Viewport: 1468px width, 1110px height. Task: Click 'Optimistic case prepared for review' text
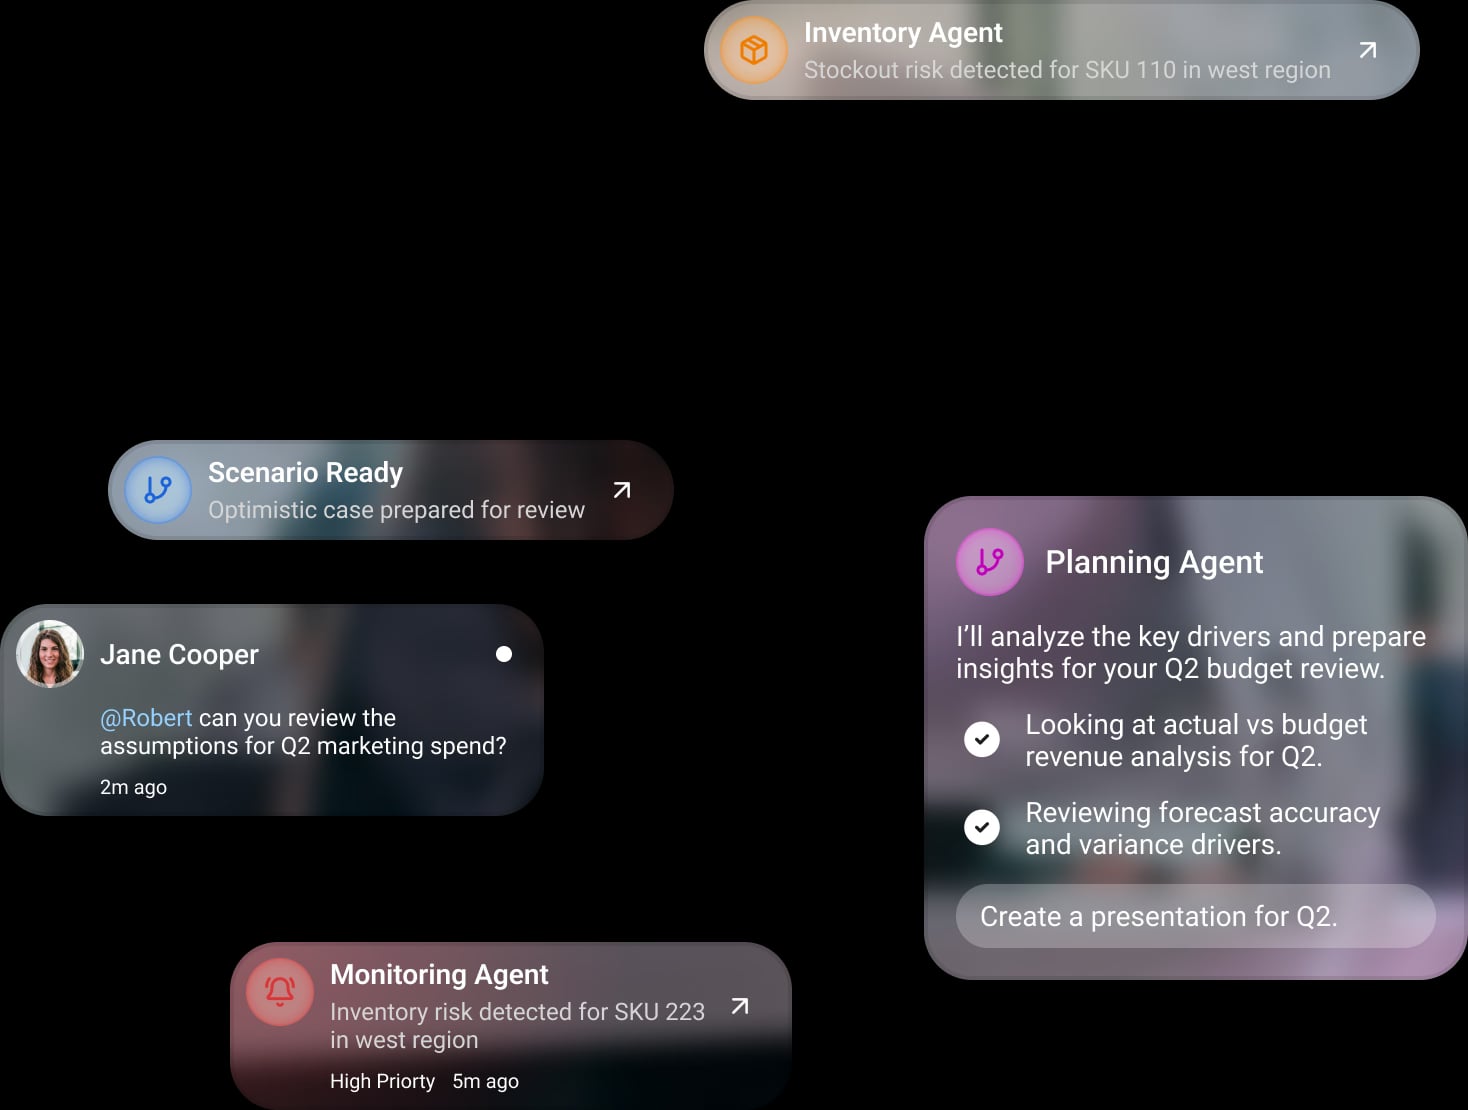pos(396,510)
